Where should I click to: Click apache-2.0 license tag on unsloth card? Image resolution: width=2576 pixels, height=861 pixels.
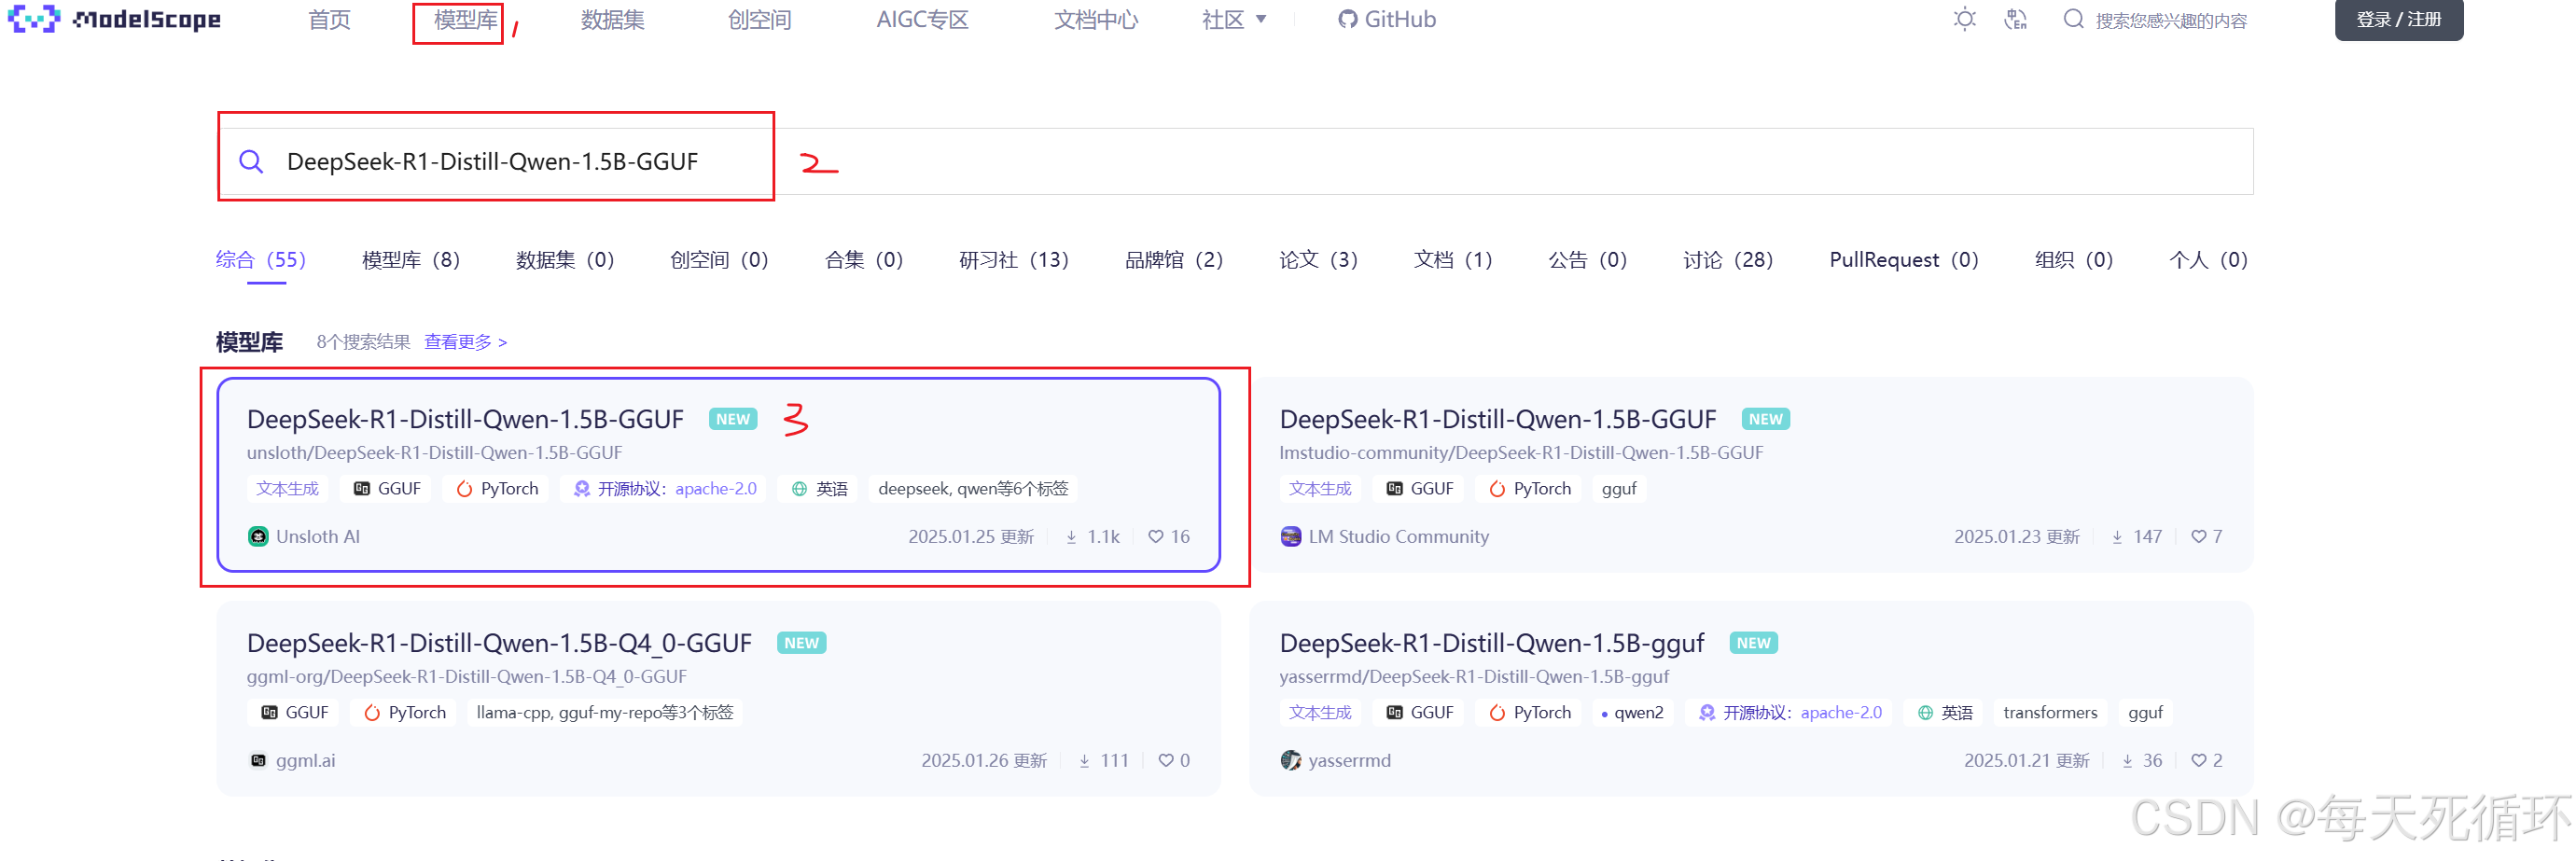pyautogui.click(x=664, y=488)
